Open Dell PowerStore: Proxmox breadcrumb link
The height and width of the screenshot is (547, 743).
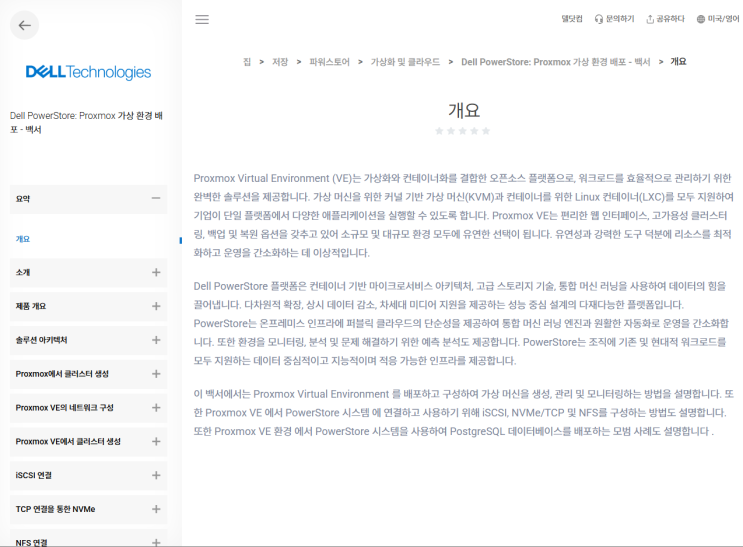556,62
